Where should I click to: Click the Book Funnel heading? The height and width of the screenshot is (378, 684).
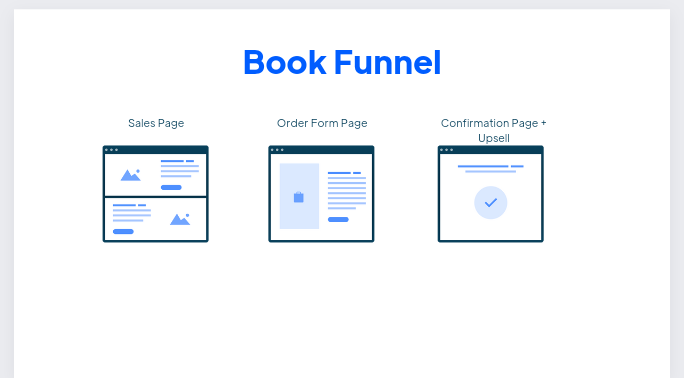click(342, 62)
